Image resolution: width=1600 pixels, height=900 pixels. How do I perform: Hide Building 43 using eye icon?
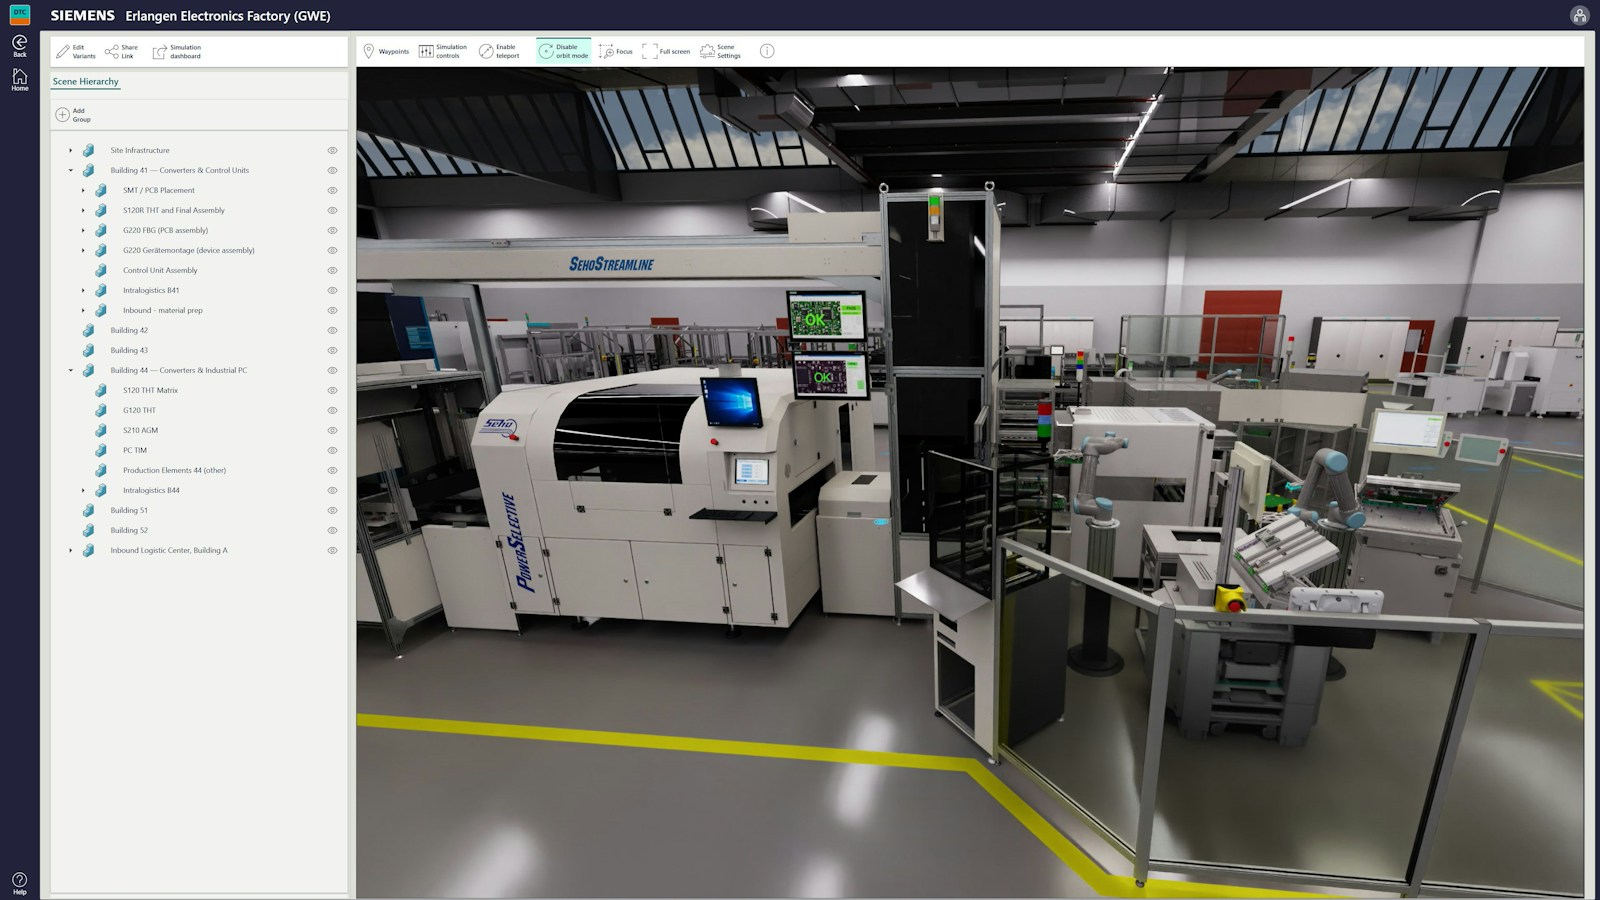332,350
